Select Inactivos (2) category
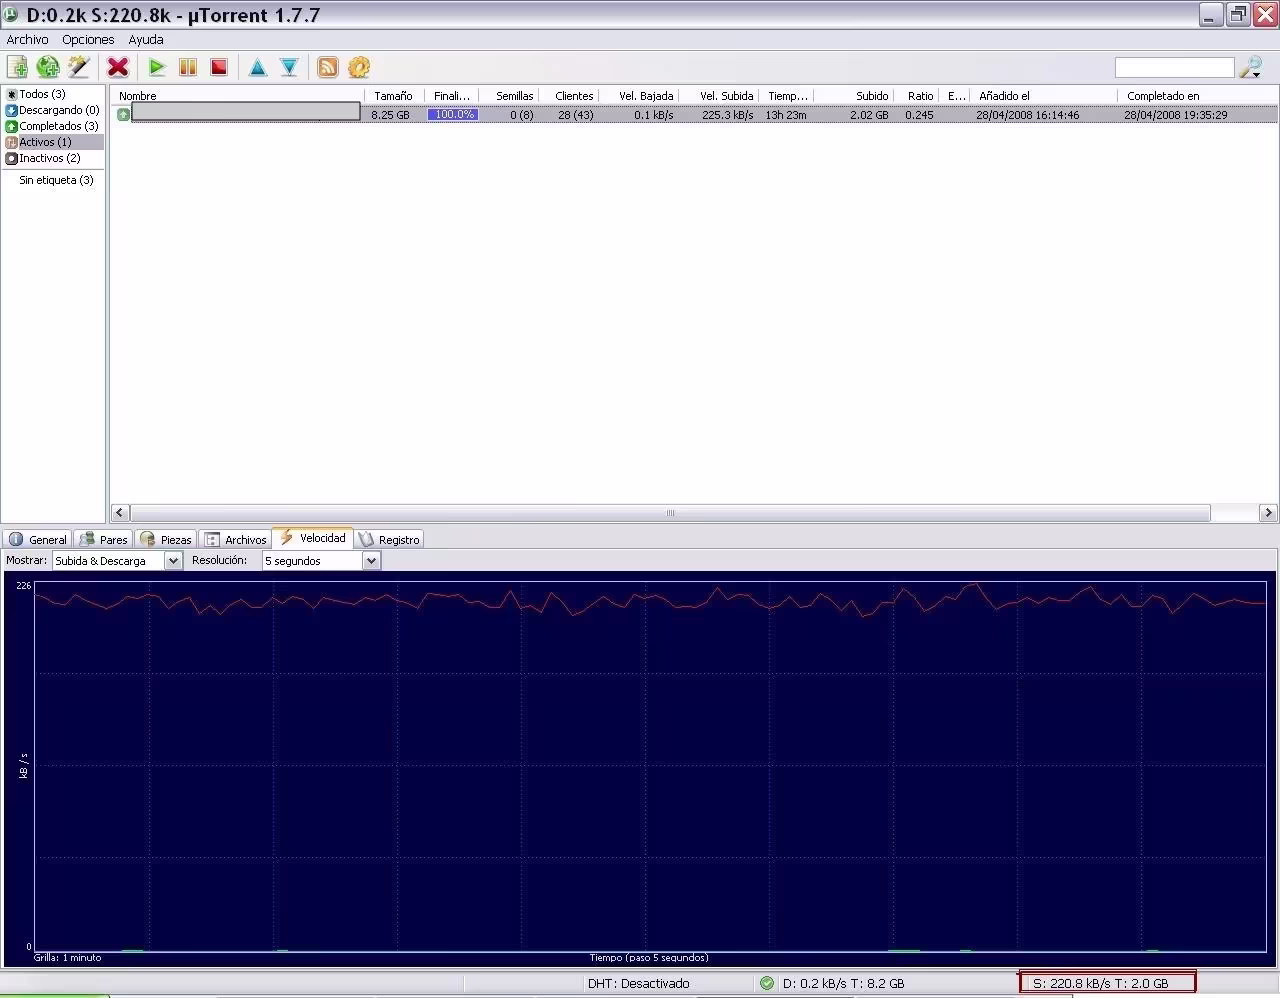The width and height of the screenshot is (1280, 998). pyautogui.click(x=49, y=158)
